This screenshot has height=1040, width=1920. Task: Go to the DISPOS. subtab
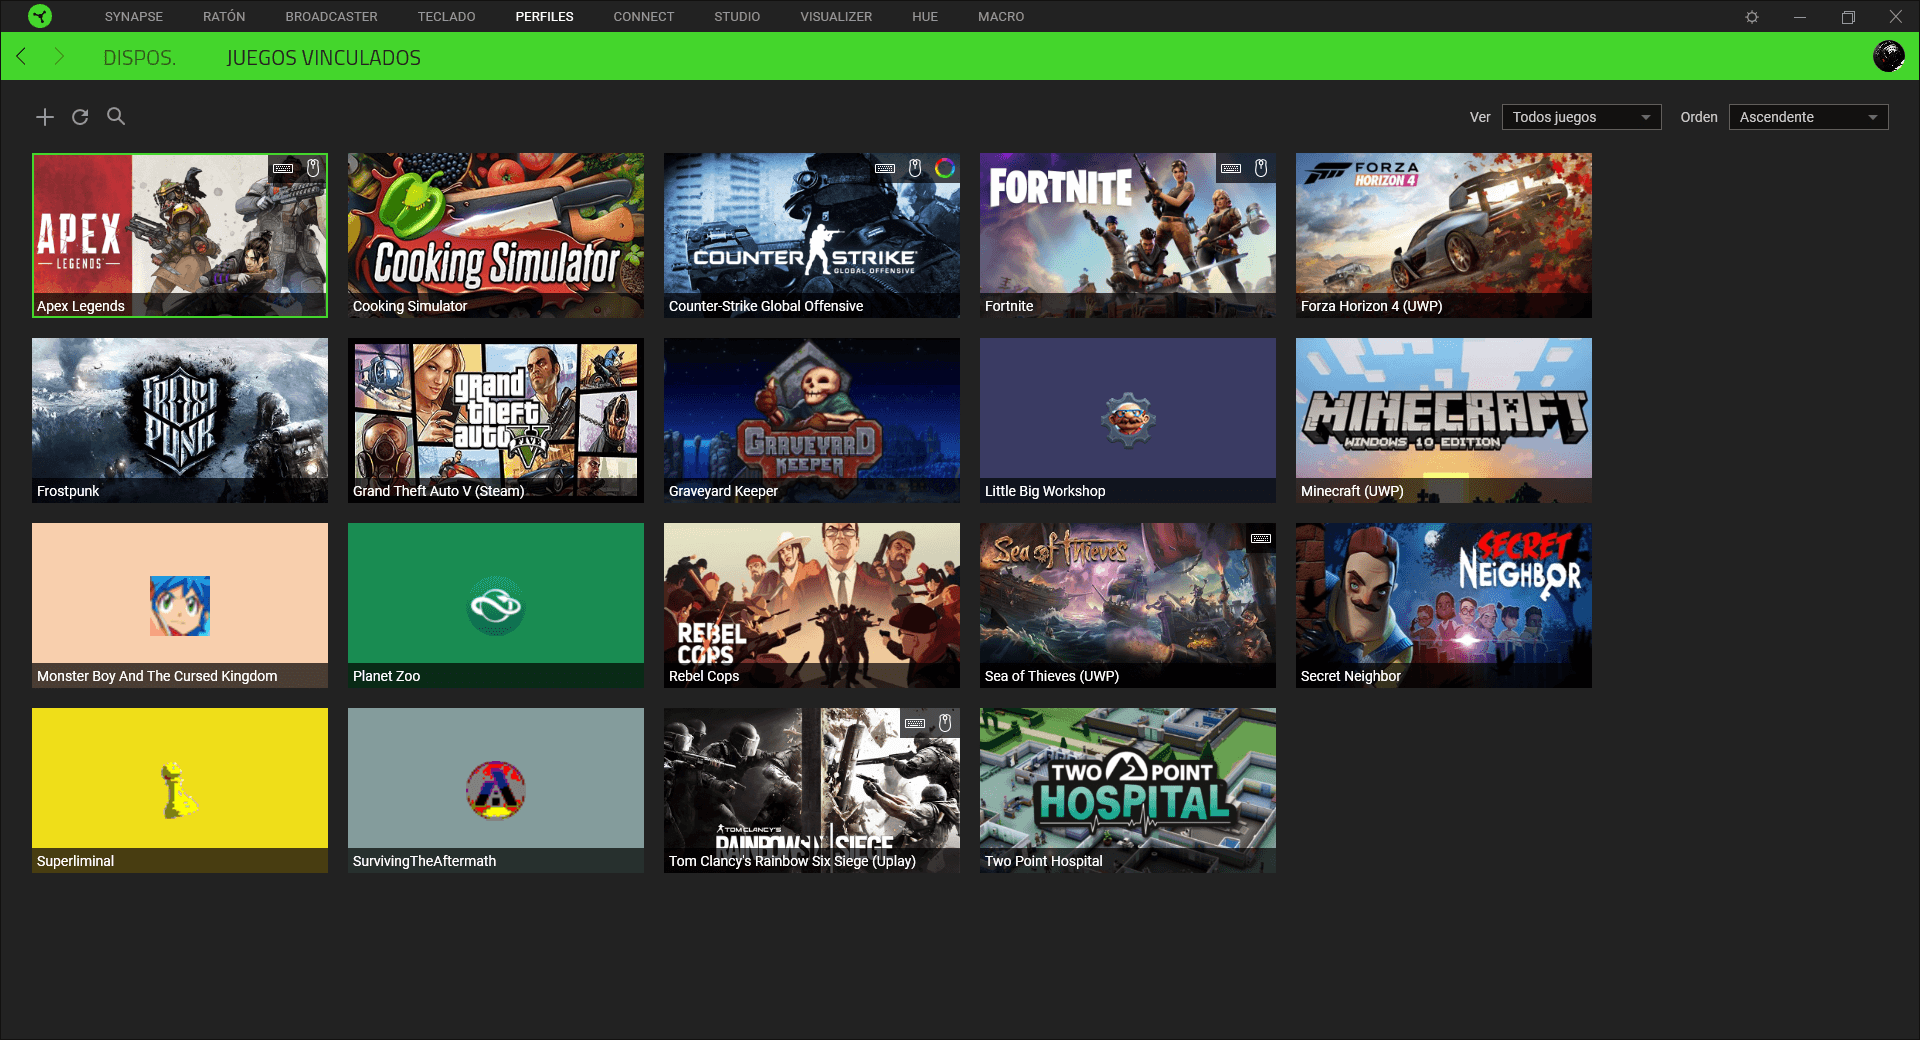click(x=139, y=58)
